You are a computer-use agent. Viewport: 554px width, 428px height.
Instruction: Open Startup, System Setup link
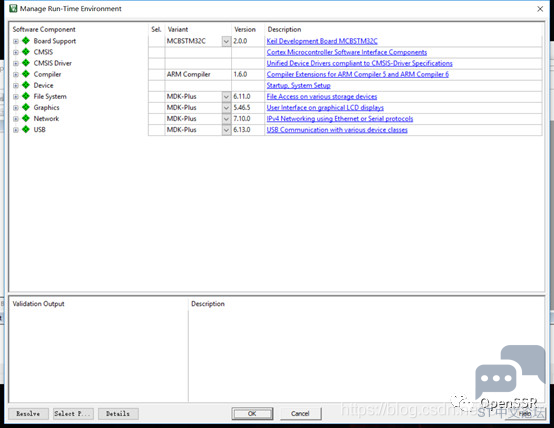pyautogui.click(x=299, y=86)
